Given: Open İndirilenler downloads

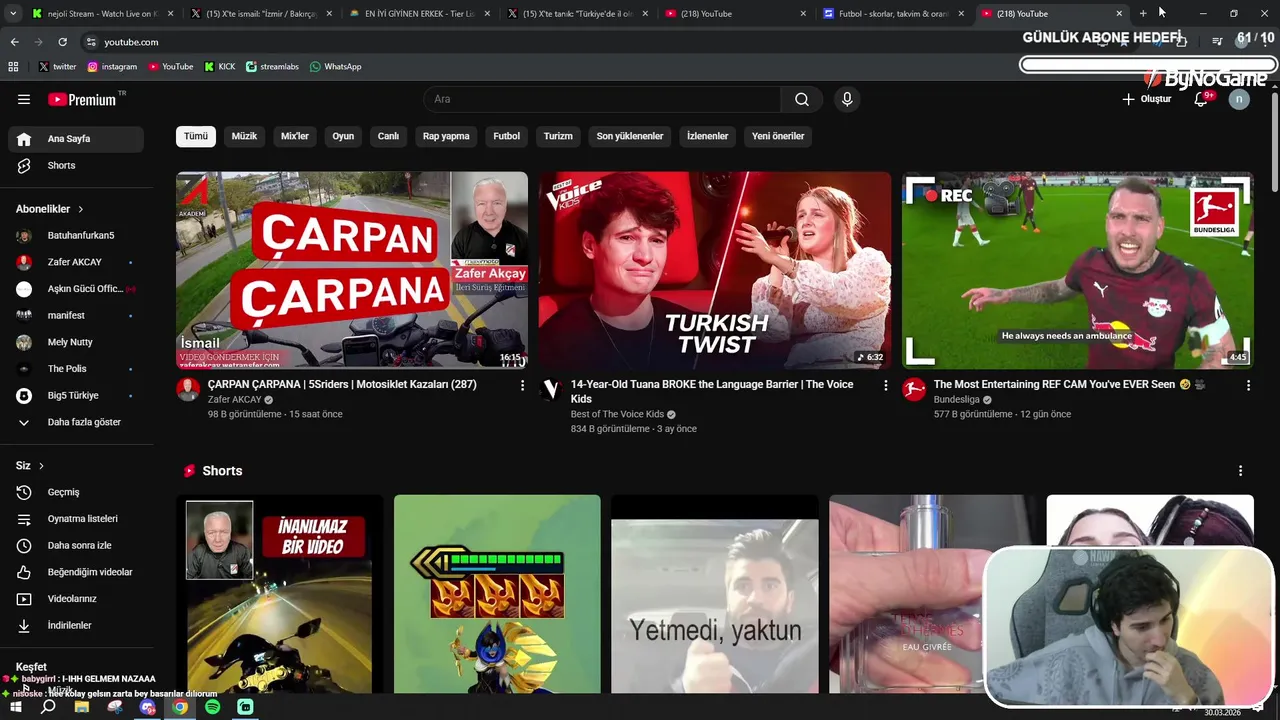Looking at the screenshot, I should [76, 625].
